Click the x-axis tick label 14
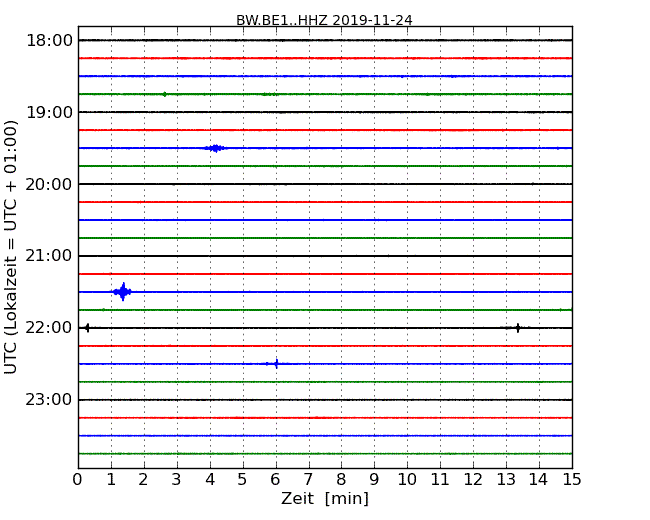Image resolution: width=650 pixels, height=520 pixels. tap(538, 480)
